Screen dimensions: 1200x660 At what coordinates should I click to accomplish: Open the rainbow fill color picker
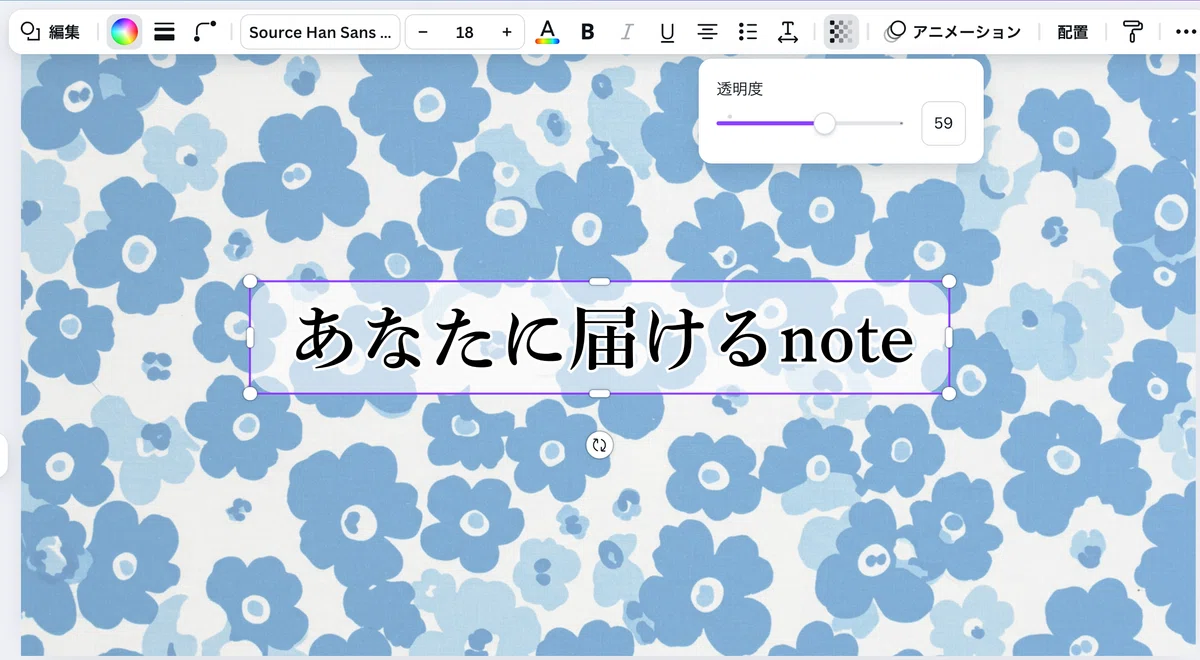pyautogui.click(x=124, y=32)
